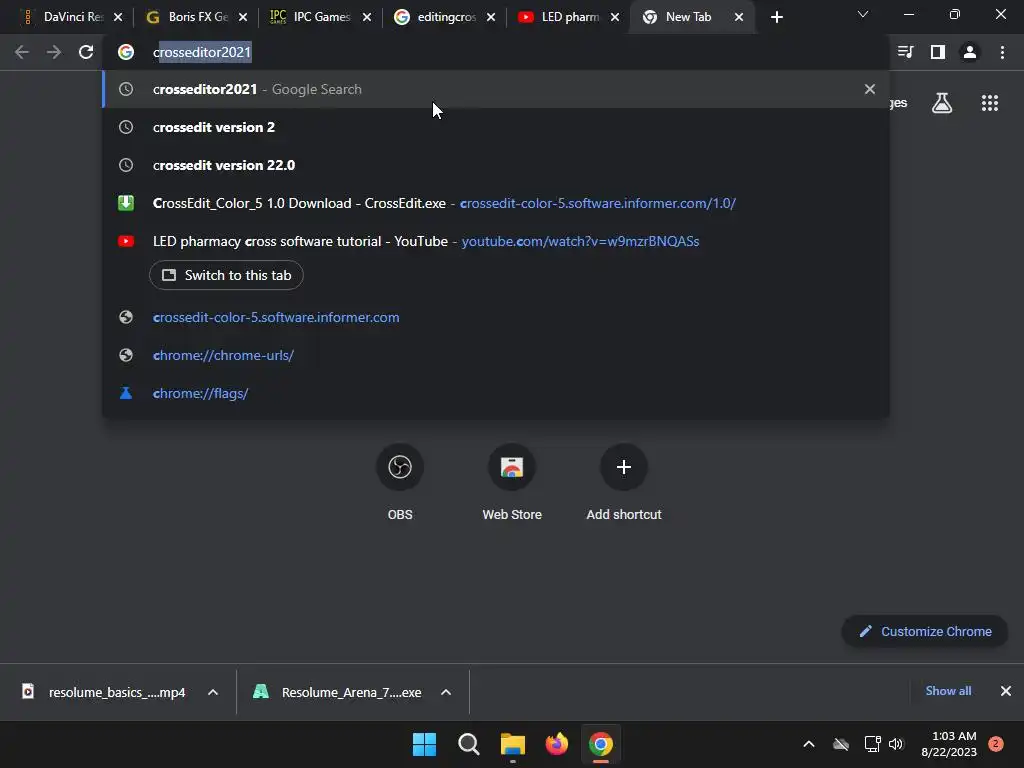The height and width of the screenshot is (768, 1024).
Task: Open Windows Start menu
Action: click(x=424, y=744)
